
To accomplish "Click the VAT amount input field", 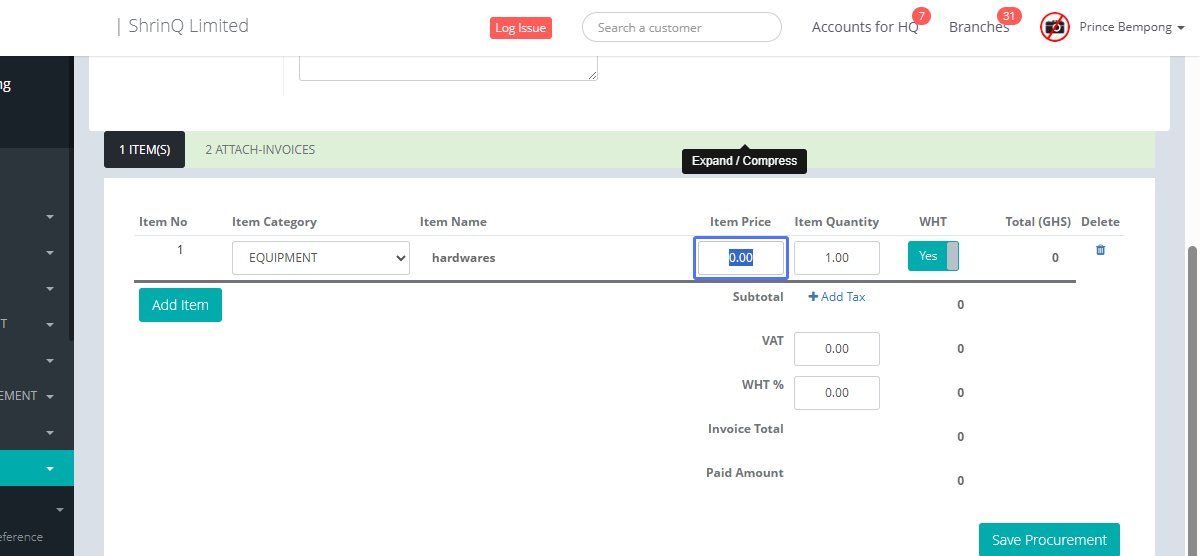I will (836, 349).
